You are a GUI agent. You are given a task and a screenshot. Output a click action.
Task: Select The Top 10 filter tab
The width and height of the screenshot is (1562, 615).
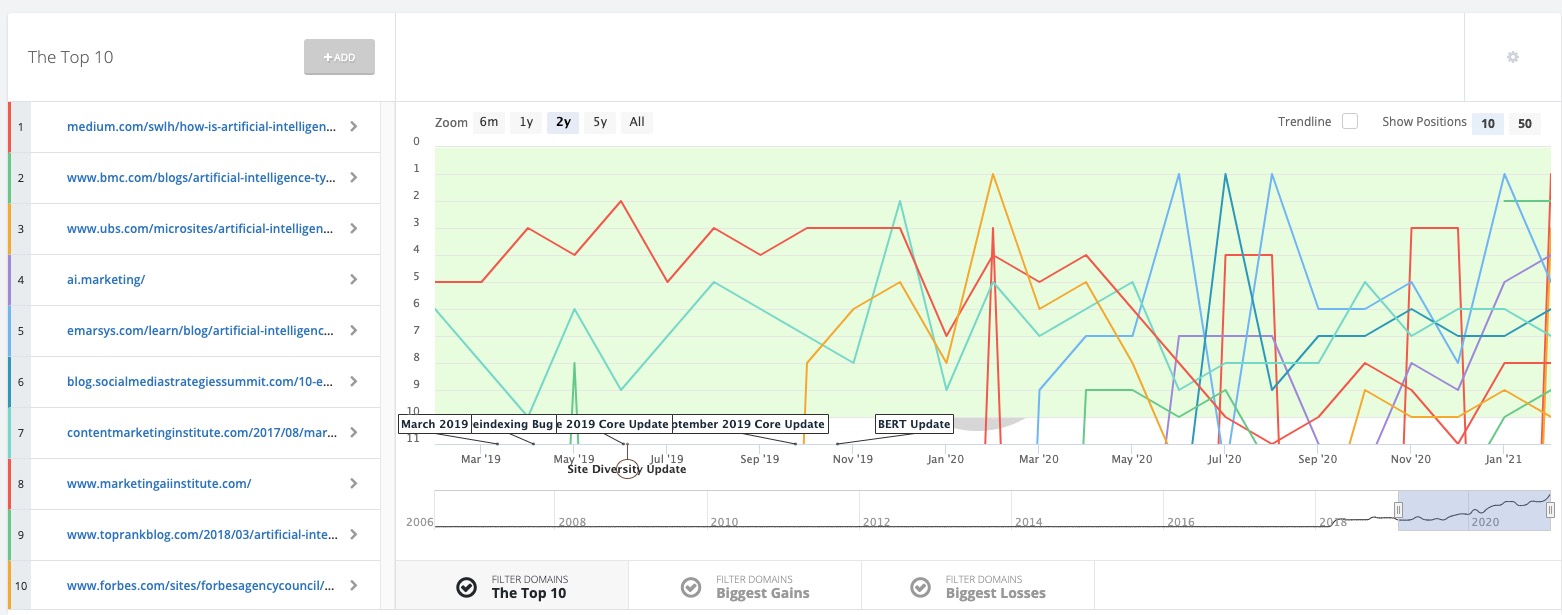pos(512,586)
